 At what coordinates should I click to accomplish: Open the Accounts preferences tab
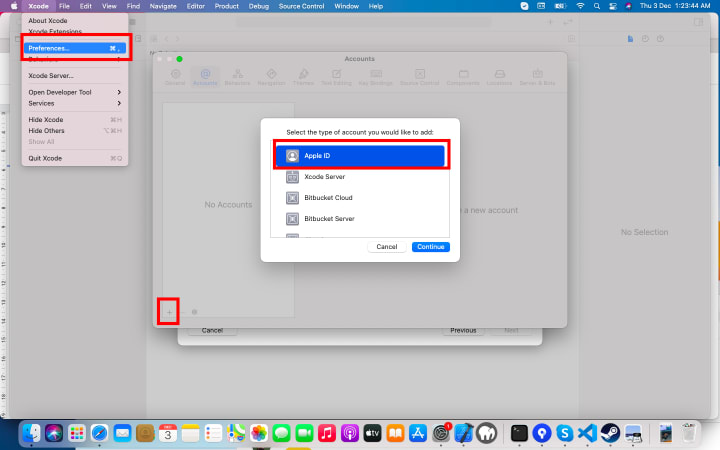[205, 77]
